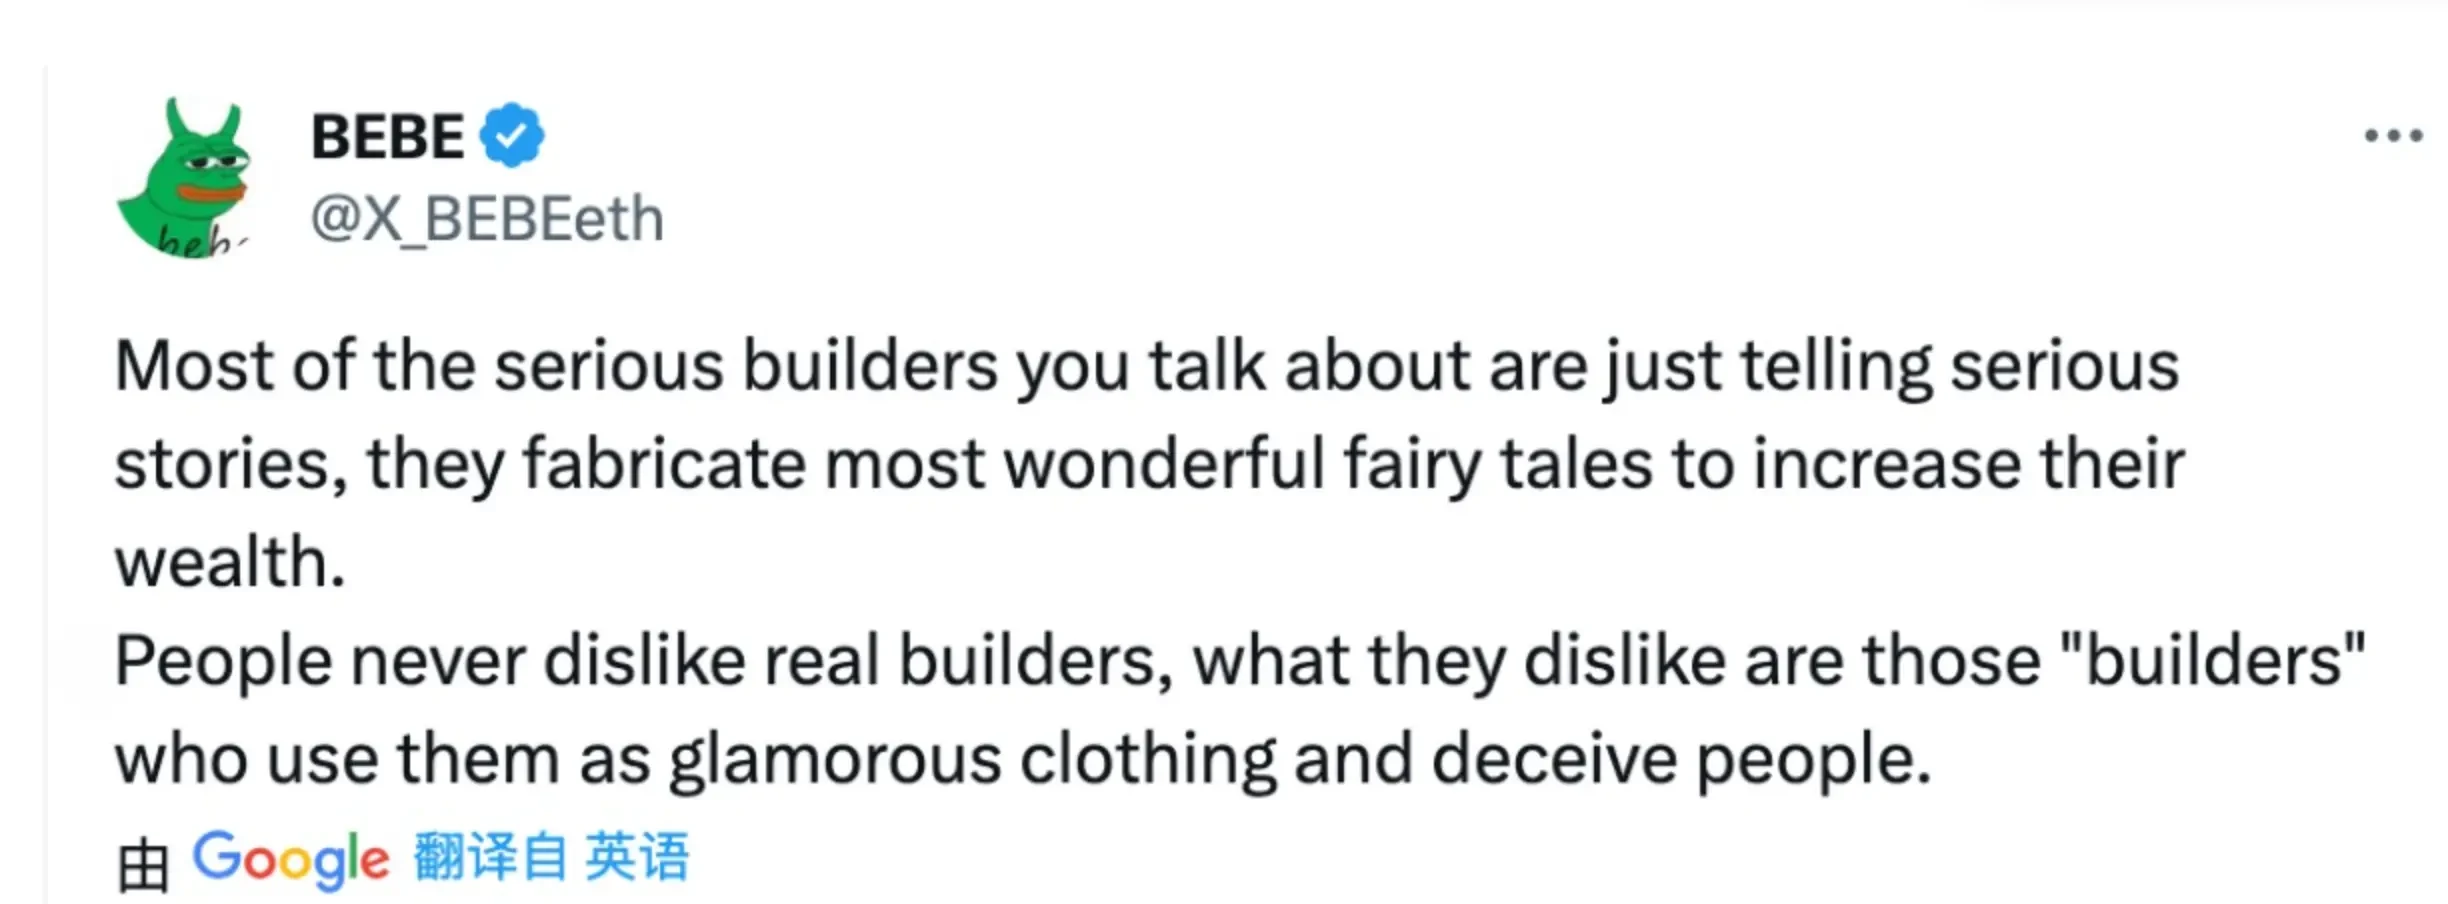Screen dimensions: 2448x904
Task: Click the BEBE display name
Action: pyautogui.click(x=388, y=136)
